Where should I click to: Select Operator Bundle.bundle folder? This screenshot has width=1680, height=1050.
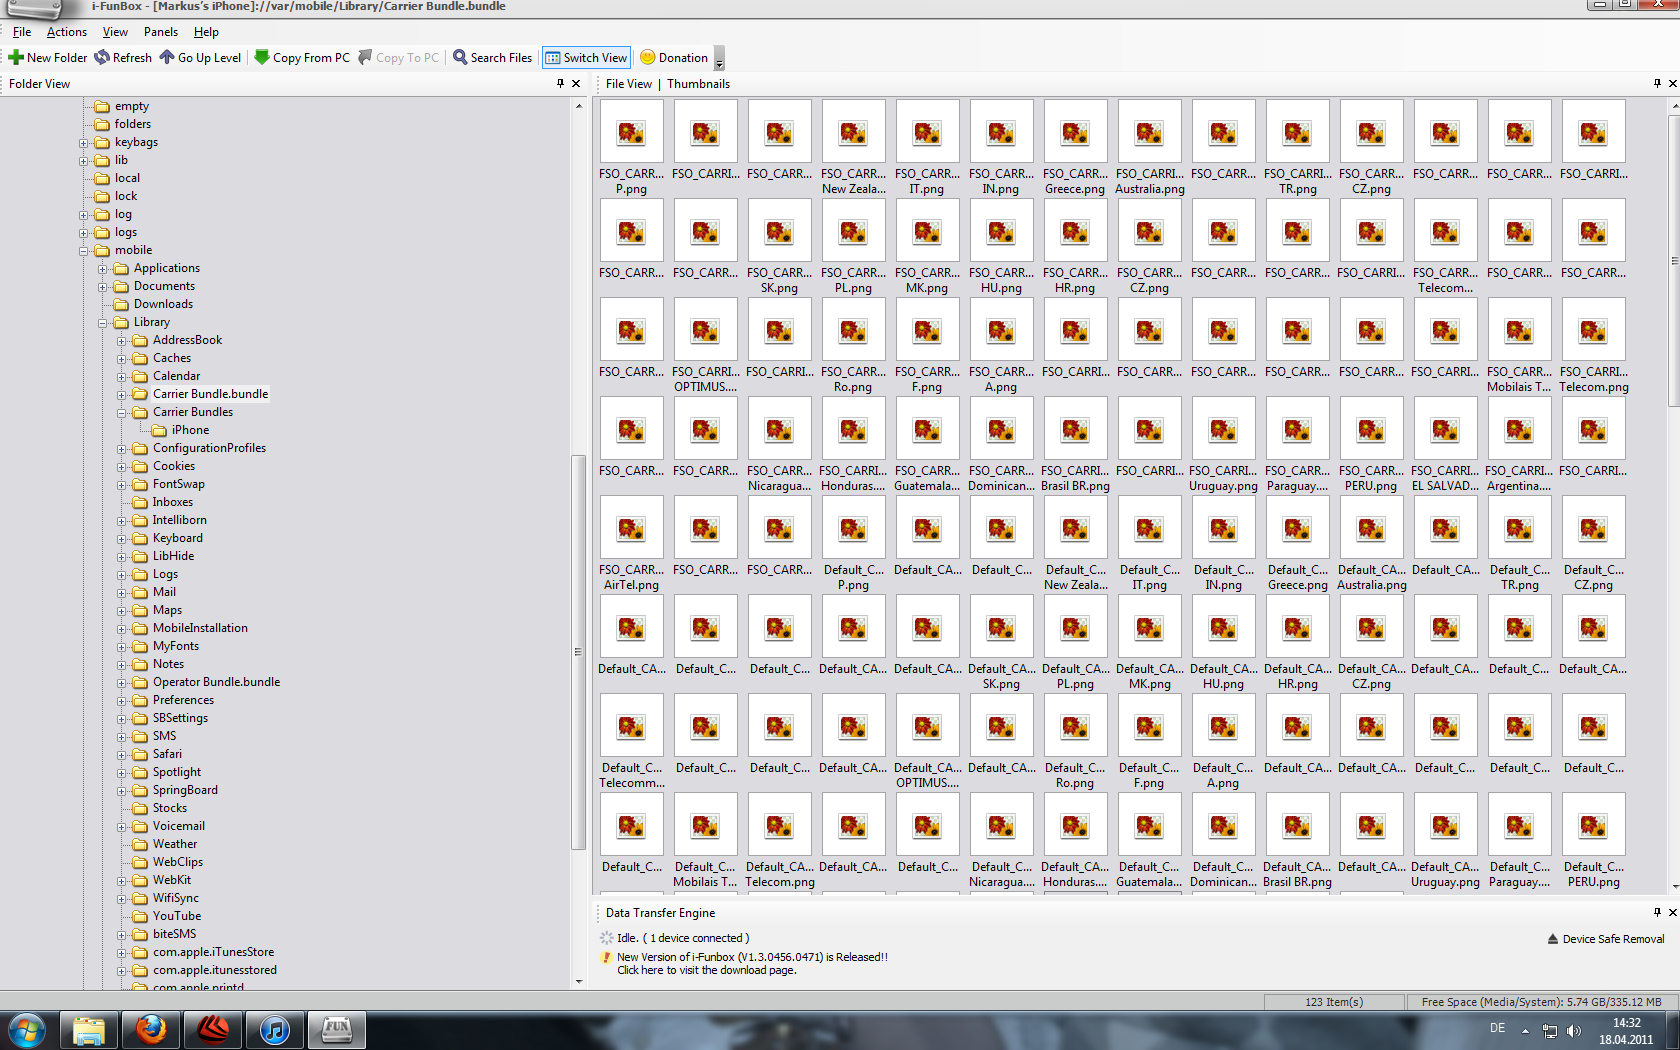tap(216, 682)
